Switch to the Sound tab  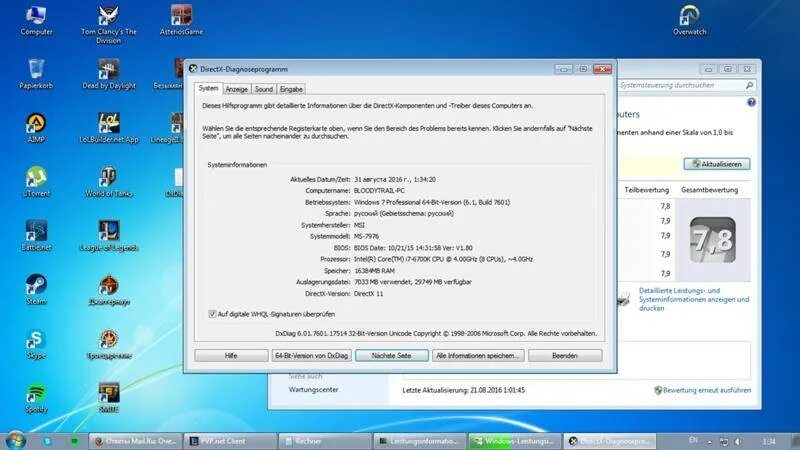pos(264,89)
